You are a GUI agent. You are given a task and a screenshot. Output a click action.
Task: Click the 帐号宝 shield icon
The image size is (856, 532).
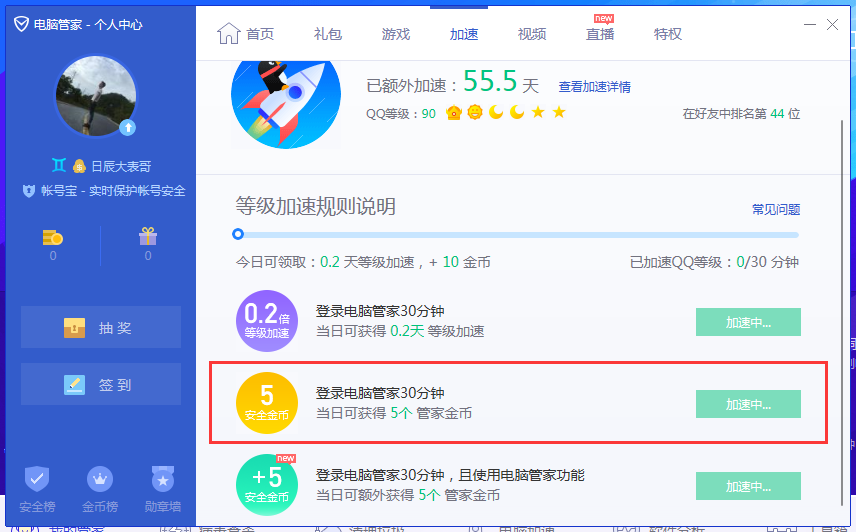coord(28,190)
